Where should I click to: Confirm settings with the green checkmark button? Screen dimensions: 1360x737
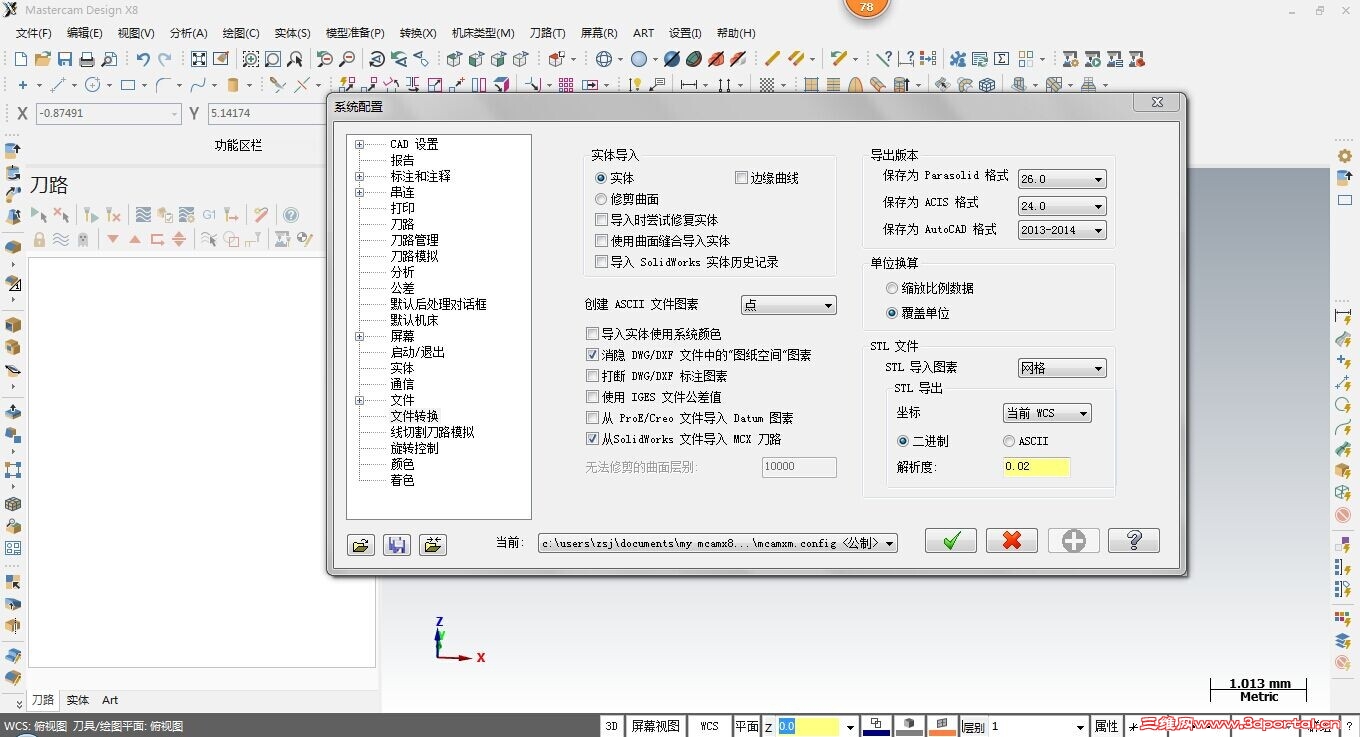point(949,540)
